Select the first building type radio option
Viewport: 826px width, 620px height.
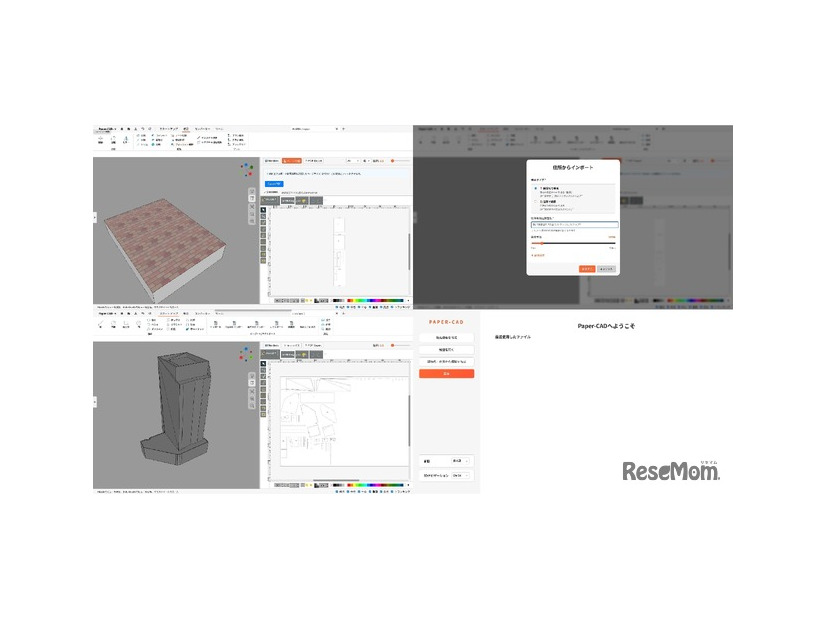(533, 189)
